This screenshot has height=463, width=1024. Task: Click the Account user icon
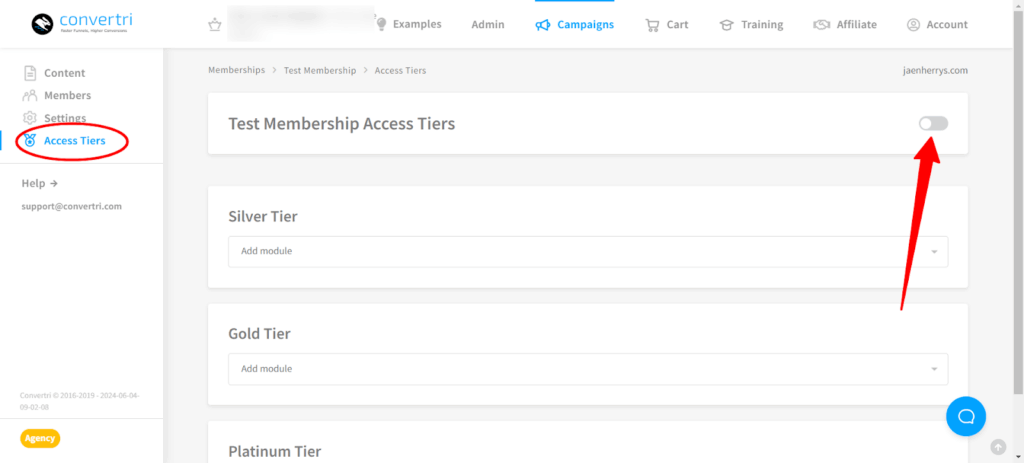click(913, 25)
